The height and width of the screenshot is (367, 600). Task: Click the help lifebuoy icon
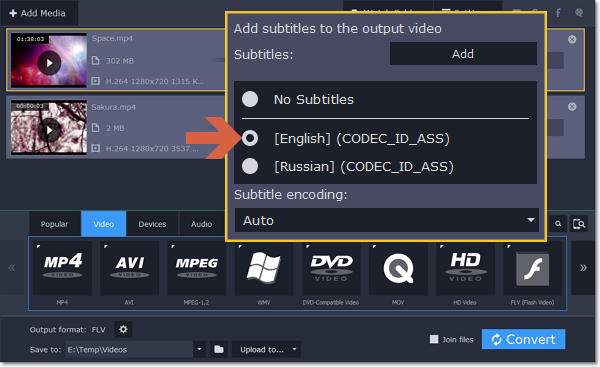[579, 13]
